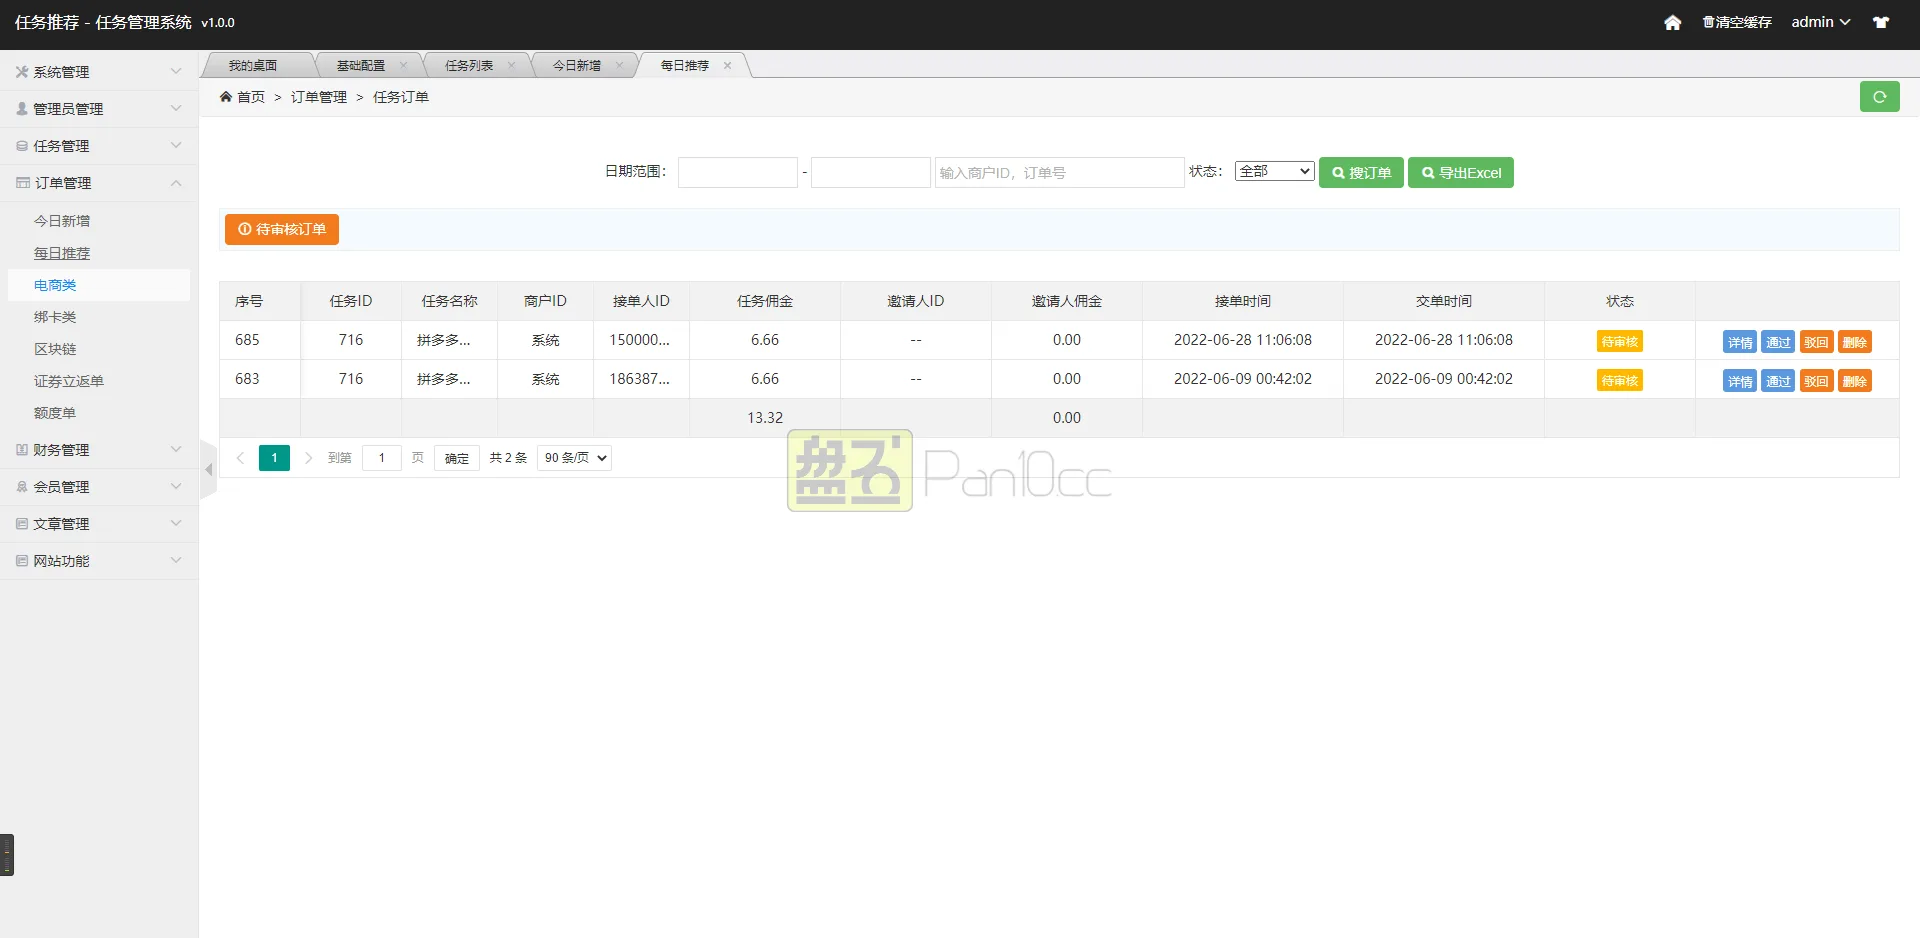This screenshot has width=1920, height=938.
Task: Click the 待审核订单 orange alert banner
Action: pos(281,229)
